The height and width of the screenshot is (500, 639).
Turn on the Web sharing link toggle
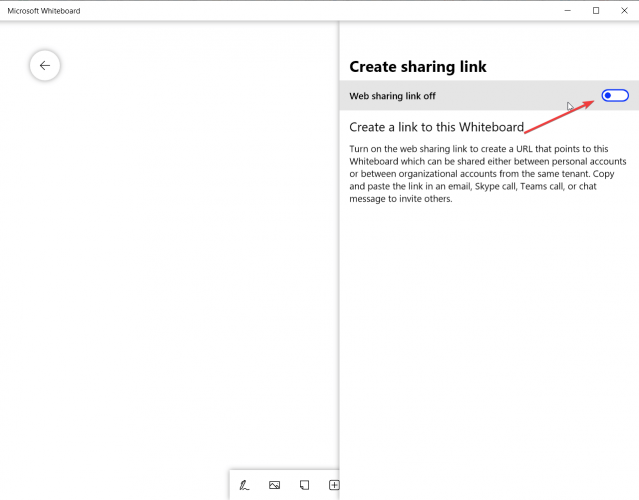point(615,95)
